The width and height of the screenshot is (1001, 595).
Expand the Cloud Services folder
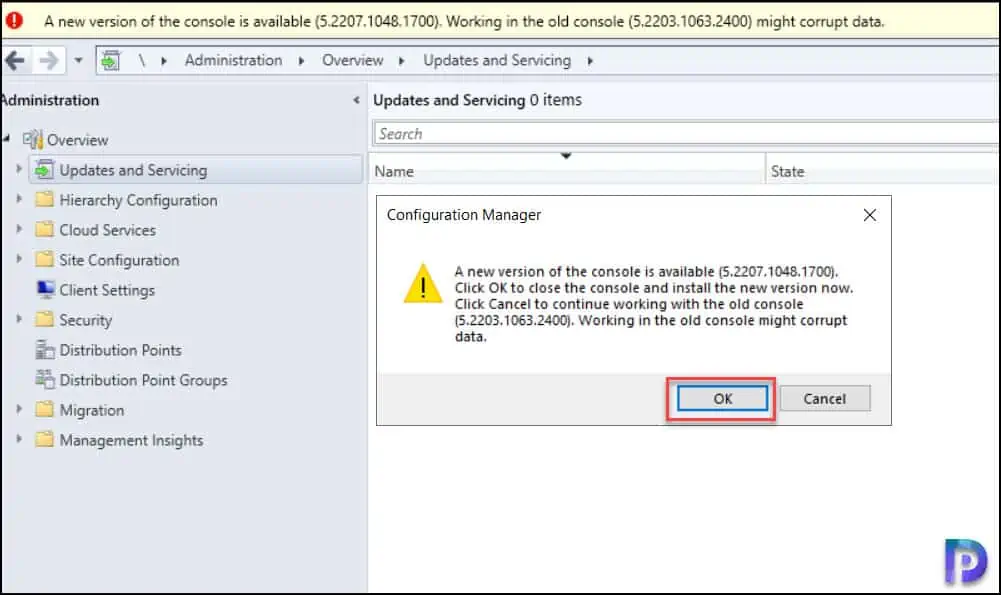tap(19, 229)
